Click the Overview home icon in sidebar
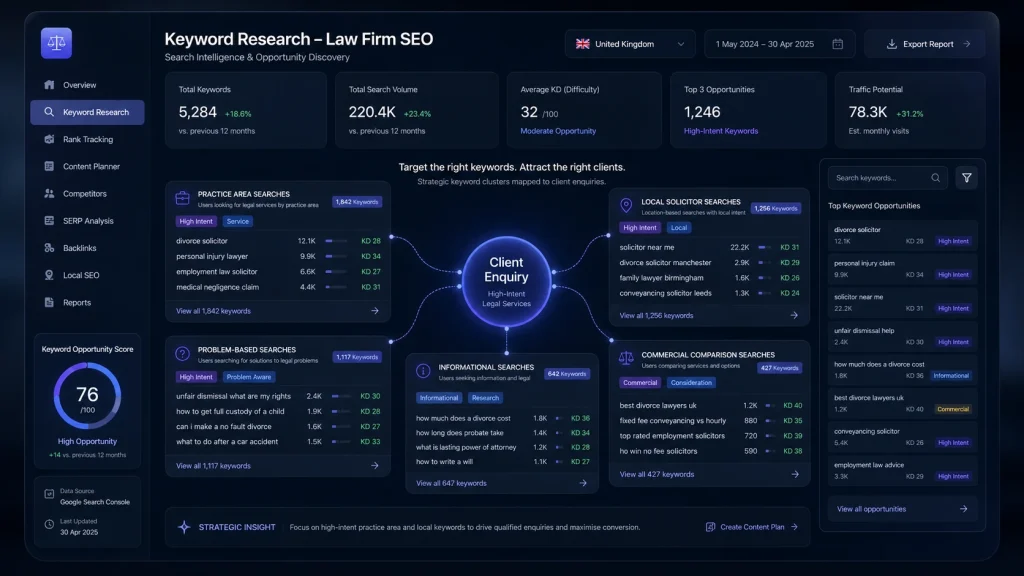Image resolution: width=1024 pixels, height=576 pixels. pyautogui.click(x=49, y=85)
